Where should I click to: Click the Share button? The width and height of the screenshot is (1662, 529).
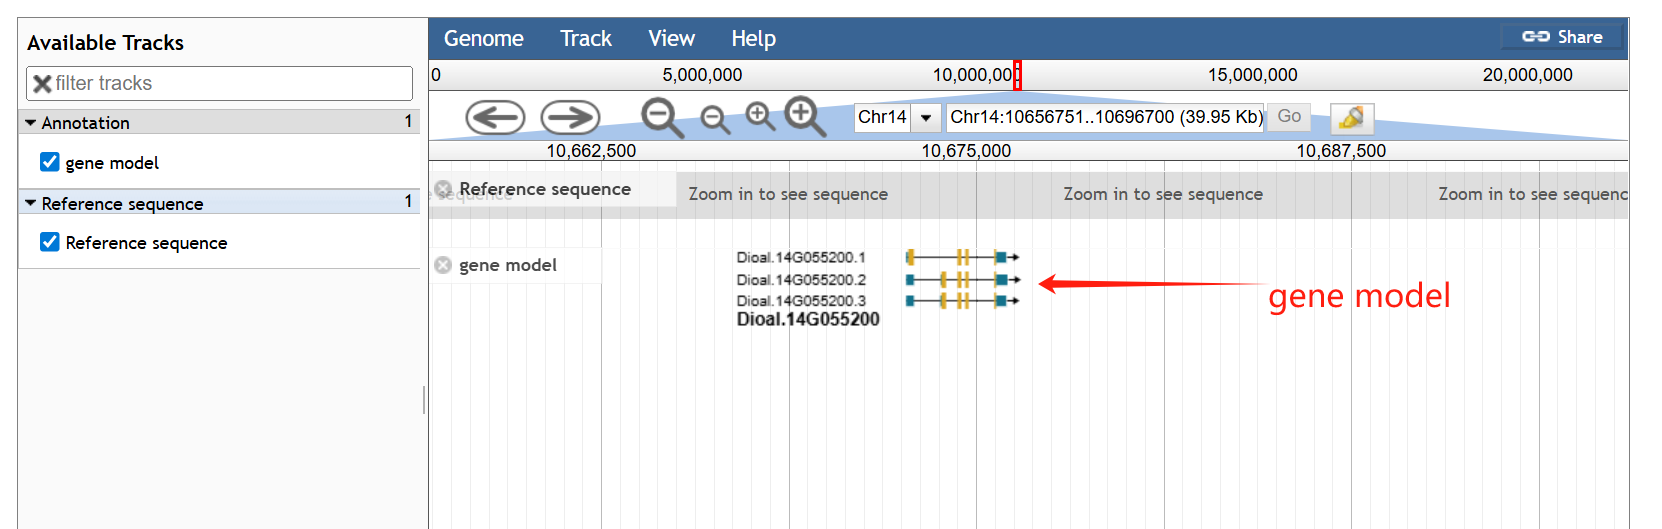click(1562, 37)
